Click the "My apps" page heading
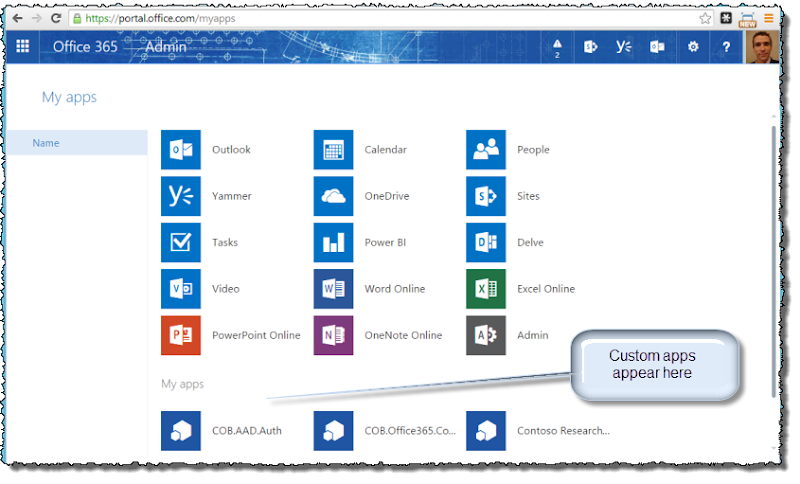The height and width of the screenshot is (484, 800). coord(69,97)
